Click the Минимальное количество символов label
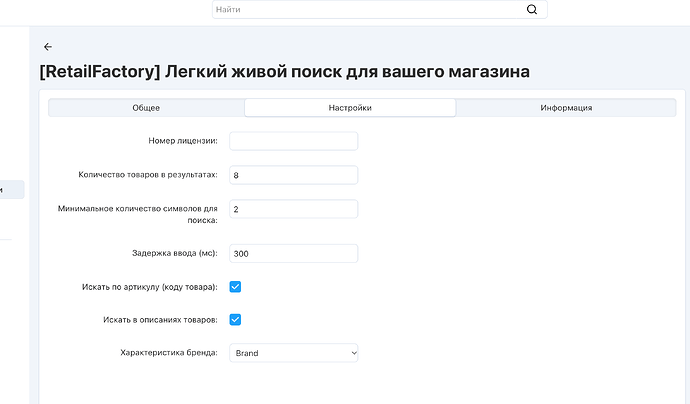 (x=138, y=214)
